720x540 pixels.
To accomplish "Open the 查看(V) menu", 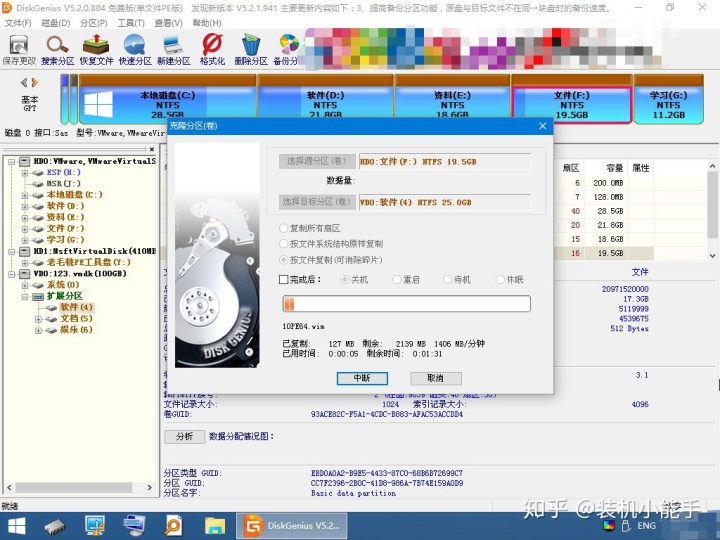I will (x=169, y=23).
